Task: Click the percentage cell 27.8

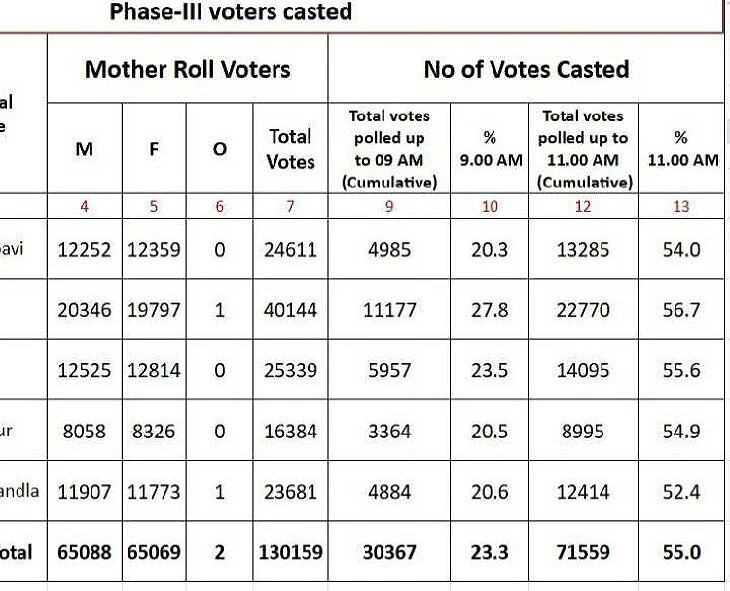Action: click(489, 310)
